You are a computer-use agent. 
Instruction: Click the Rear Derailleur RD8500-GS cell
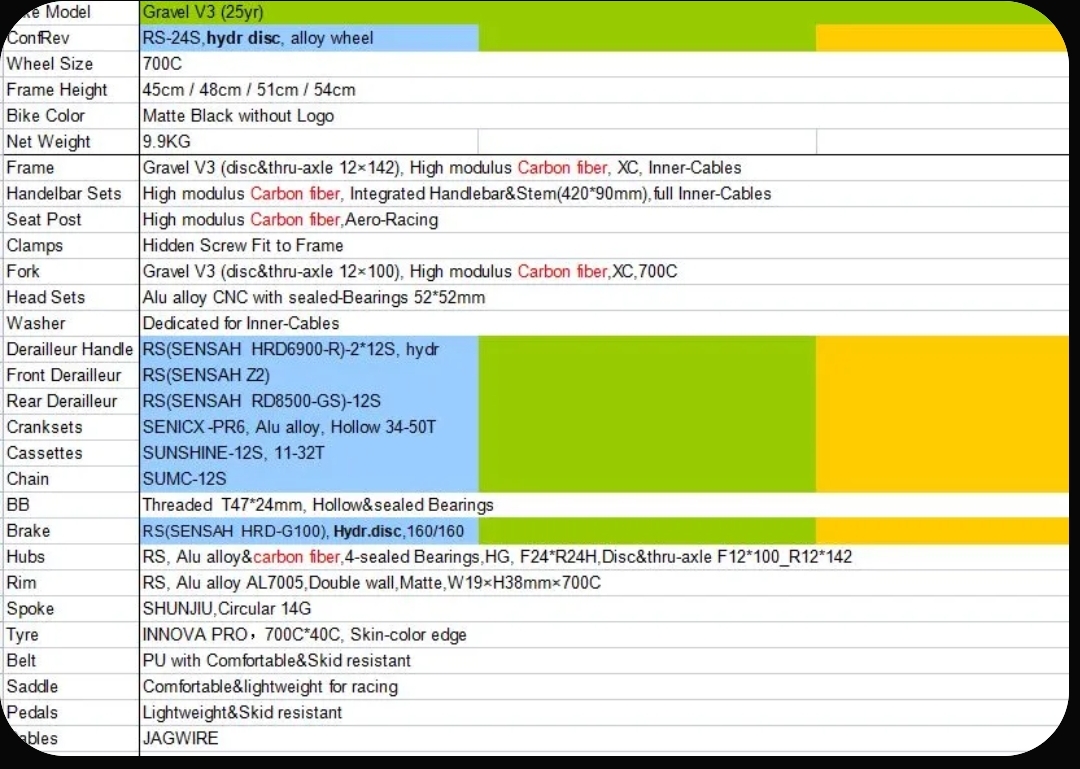point(262,402)
